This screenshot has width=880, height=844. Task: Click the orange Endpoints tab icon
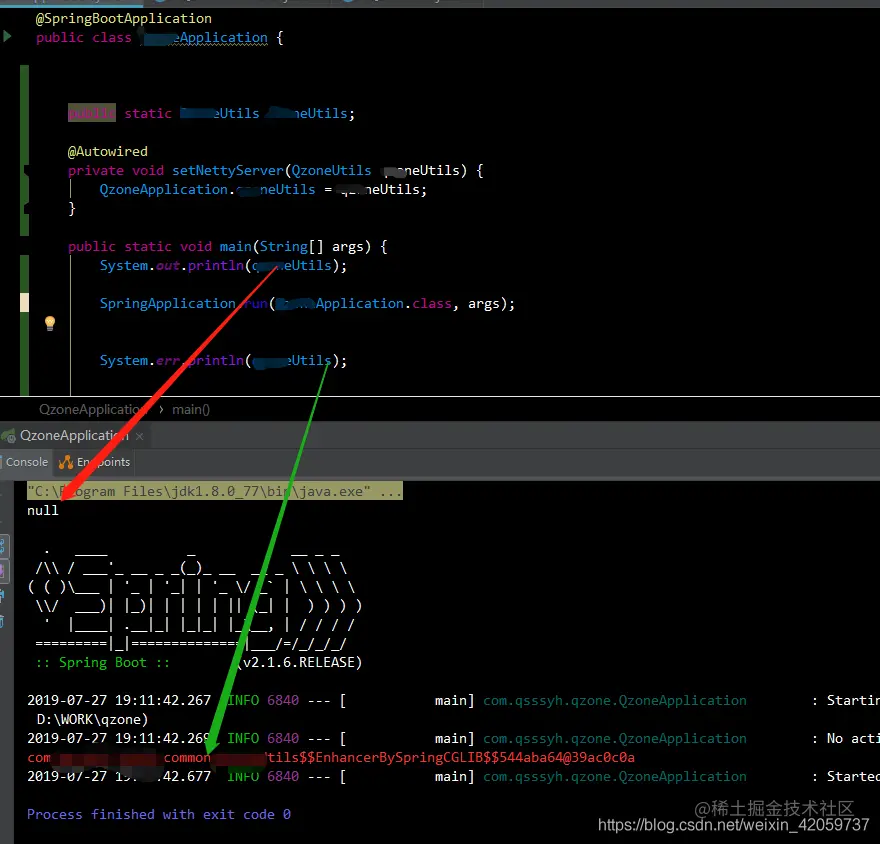66,462
